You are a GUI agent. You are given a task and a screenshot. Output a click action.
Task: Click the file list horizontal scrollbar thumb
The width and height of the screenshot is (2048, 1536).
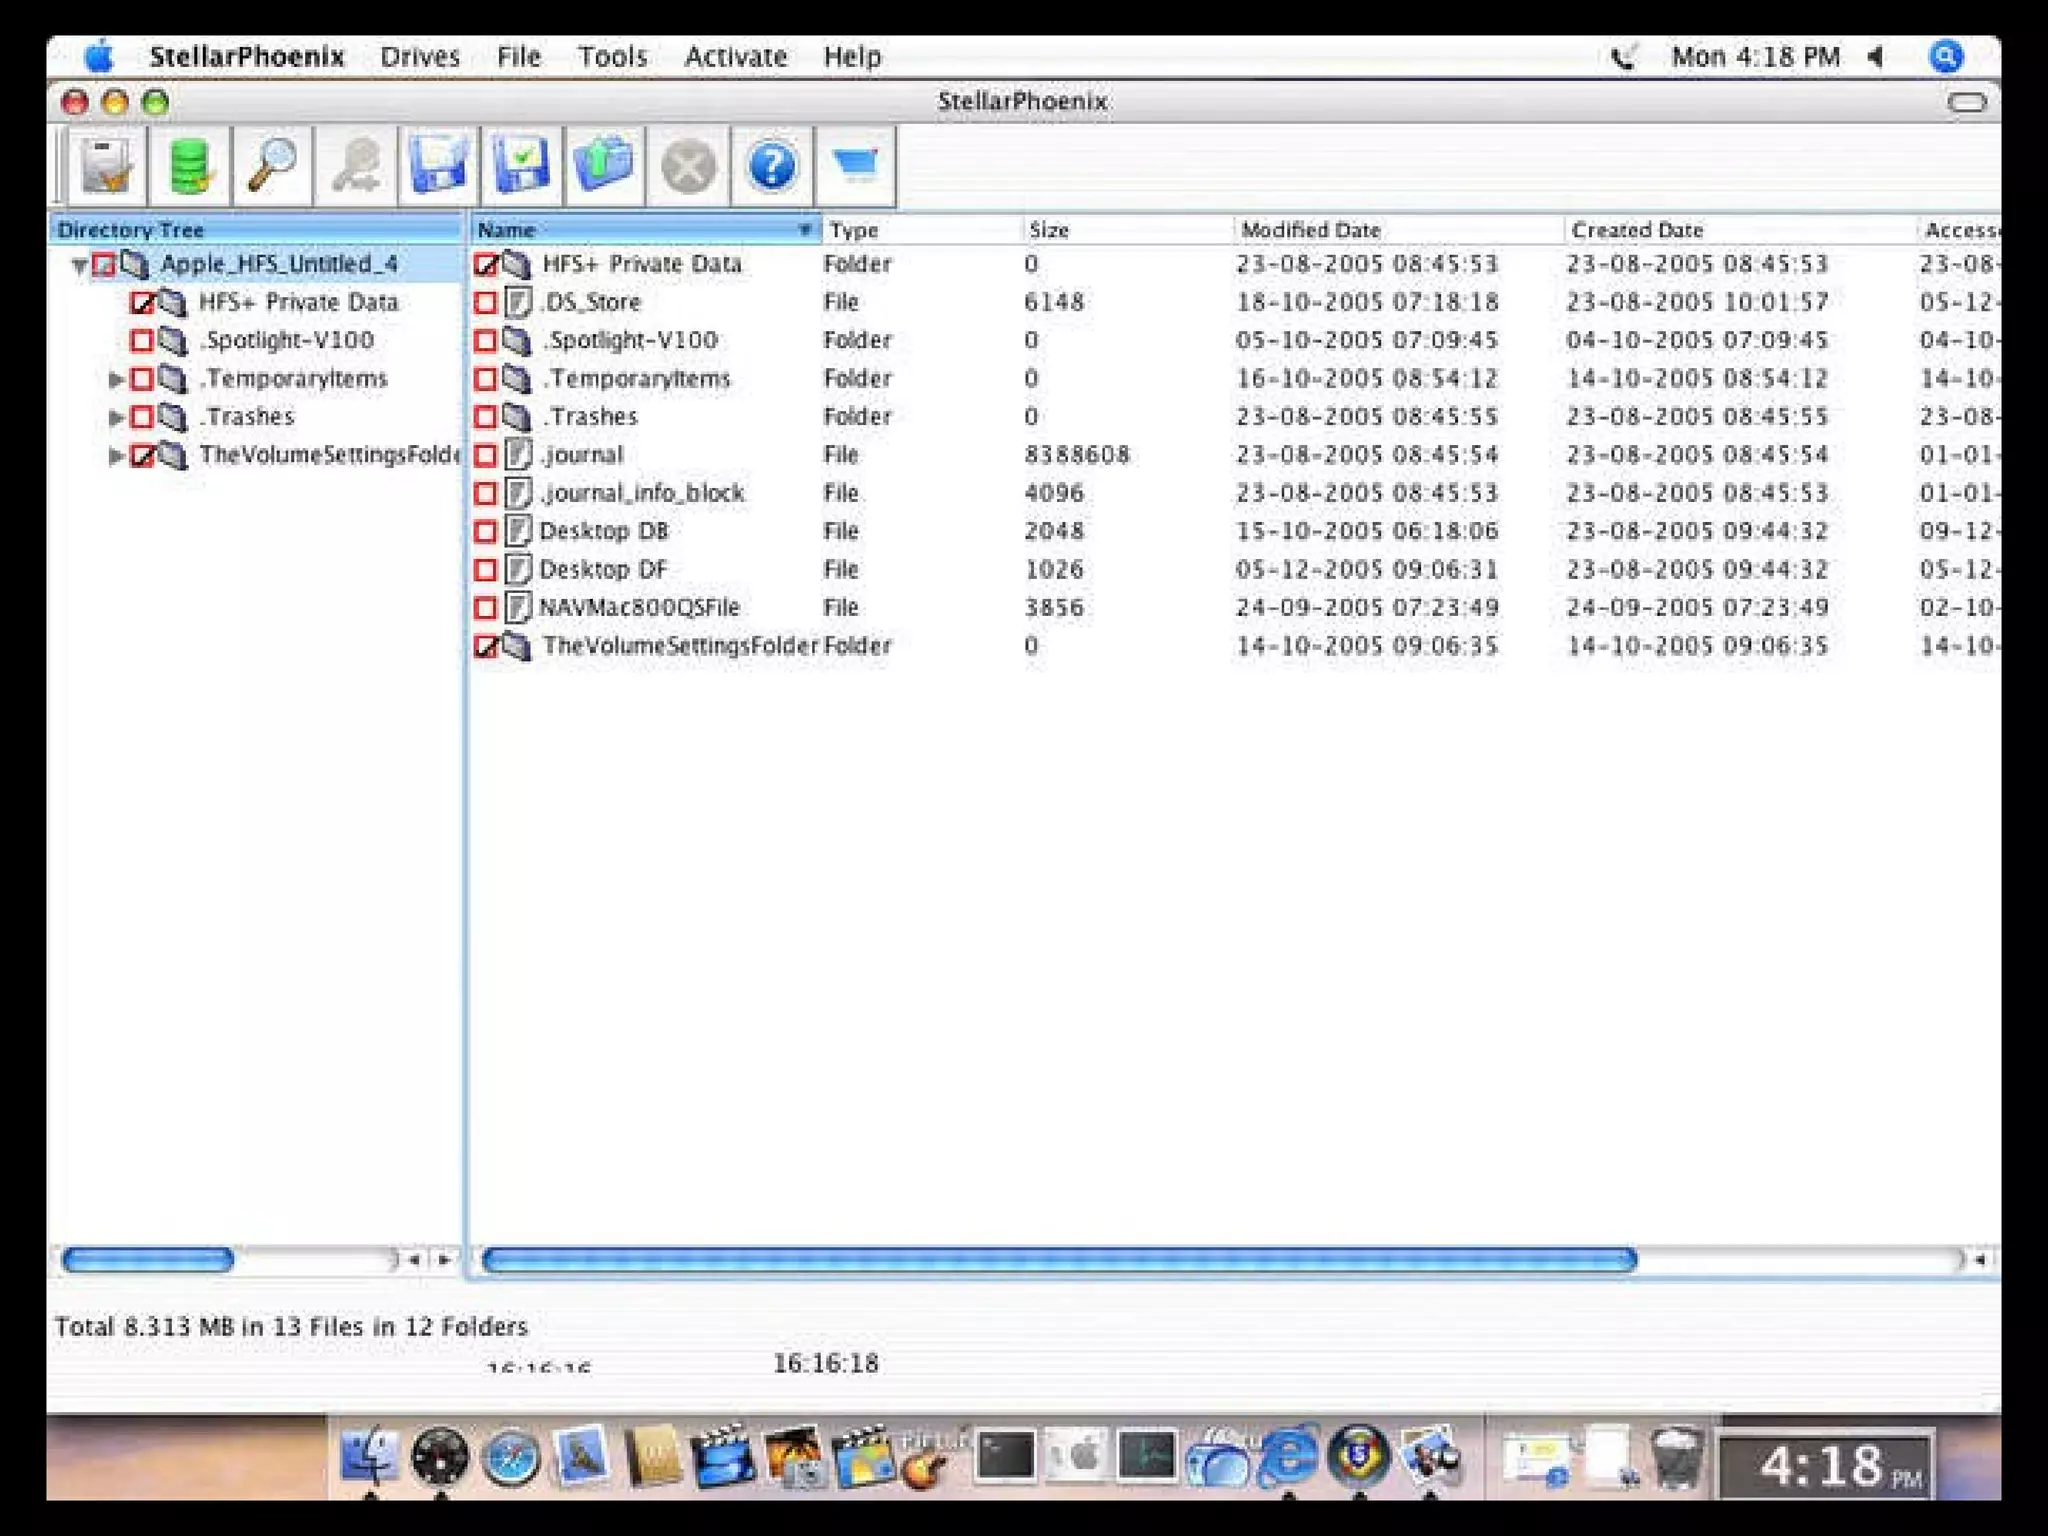coord(1058,1260)
